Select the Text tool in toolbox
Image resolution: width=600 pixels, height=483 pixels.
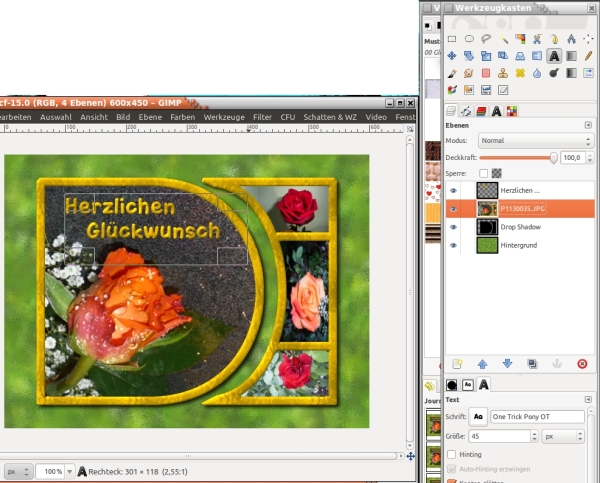coord(554,56)
